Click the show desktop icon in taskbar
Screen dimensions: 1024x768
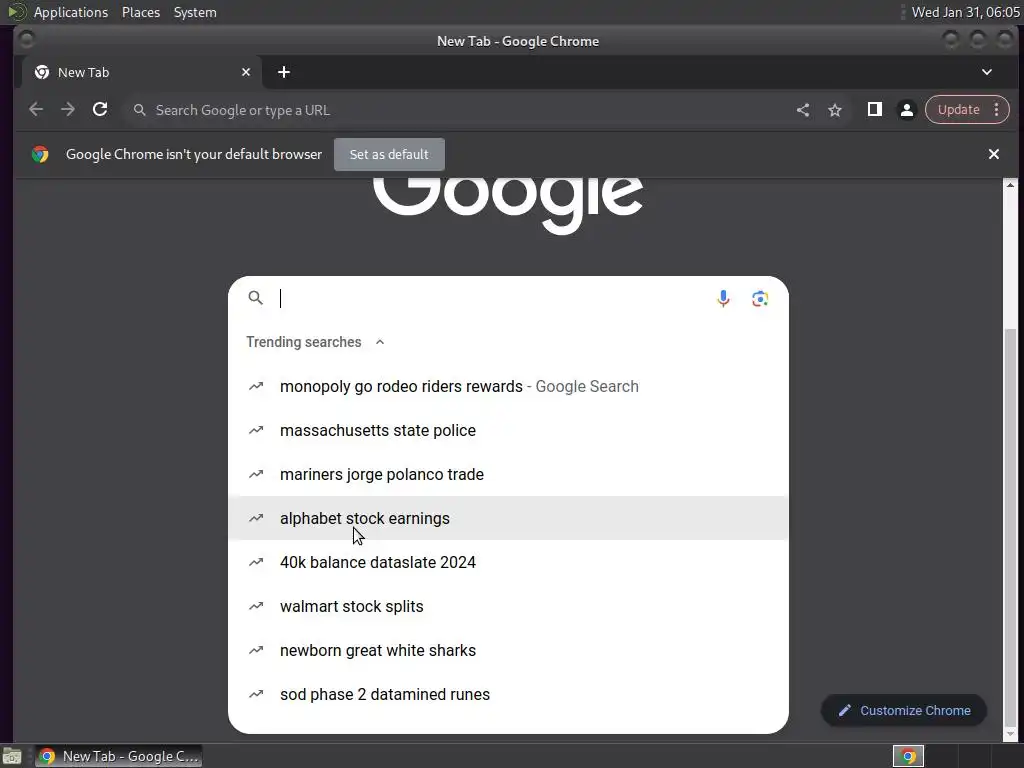coord(11,756)
